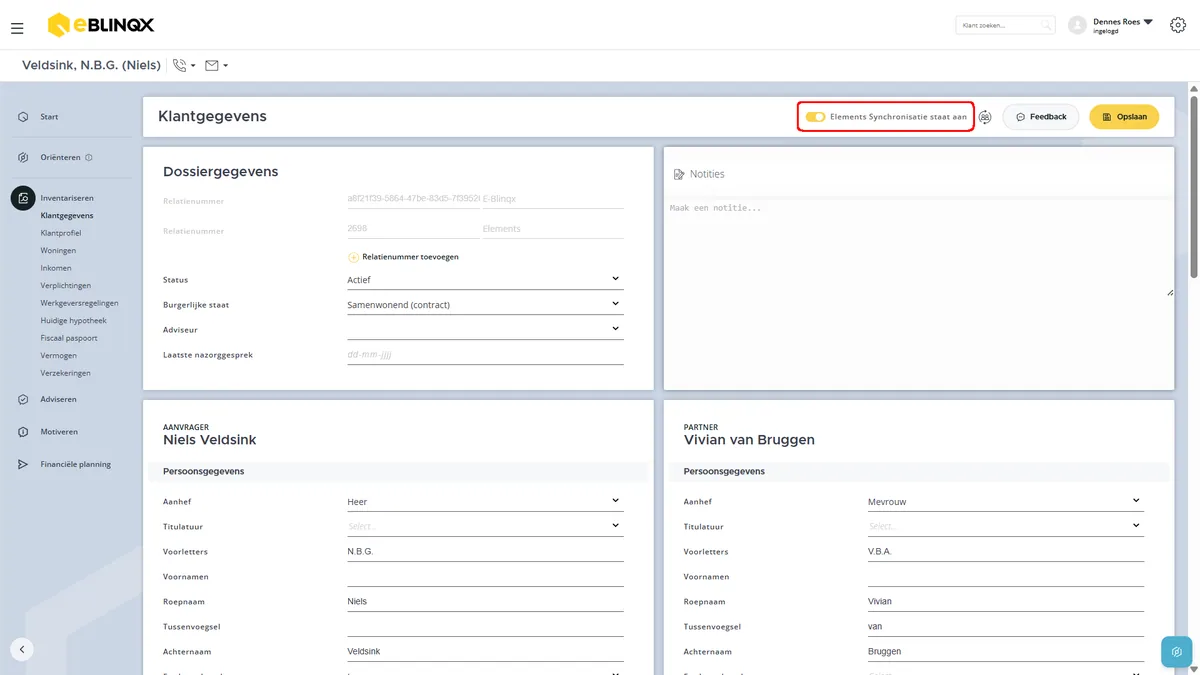Click the Oriënteren sidebar icon
The image size is (1200, 675).
23,157
